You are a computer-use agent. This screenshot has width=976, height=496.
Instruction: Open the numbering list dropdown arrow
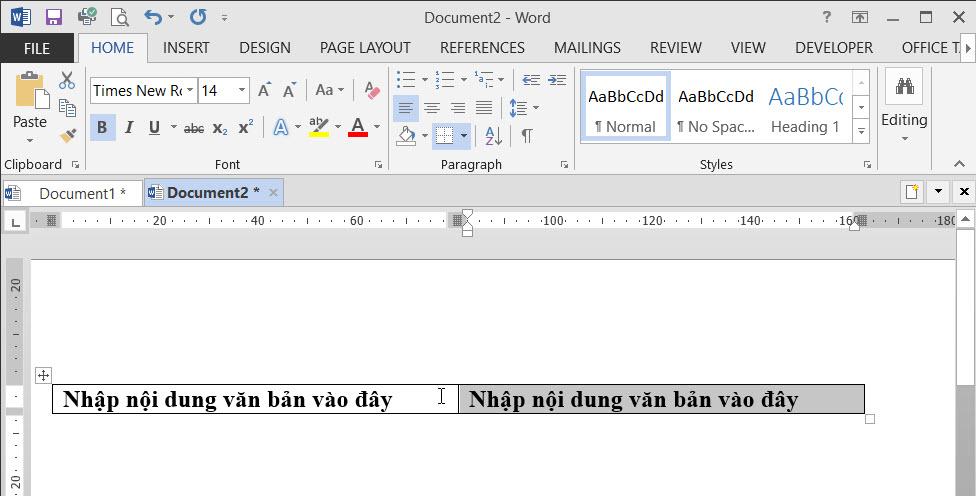pos(464,80)
